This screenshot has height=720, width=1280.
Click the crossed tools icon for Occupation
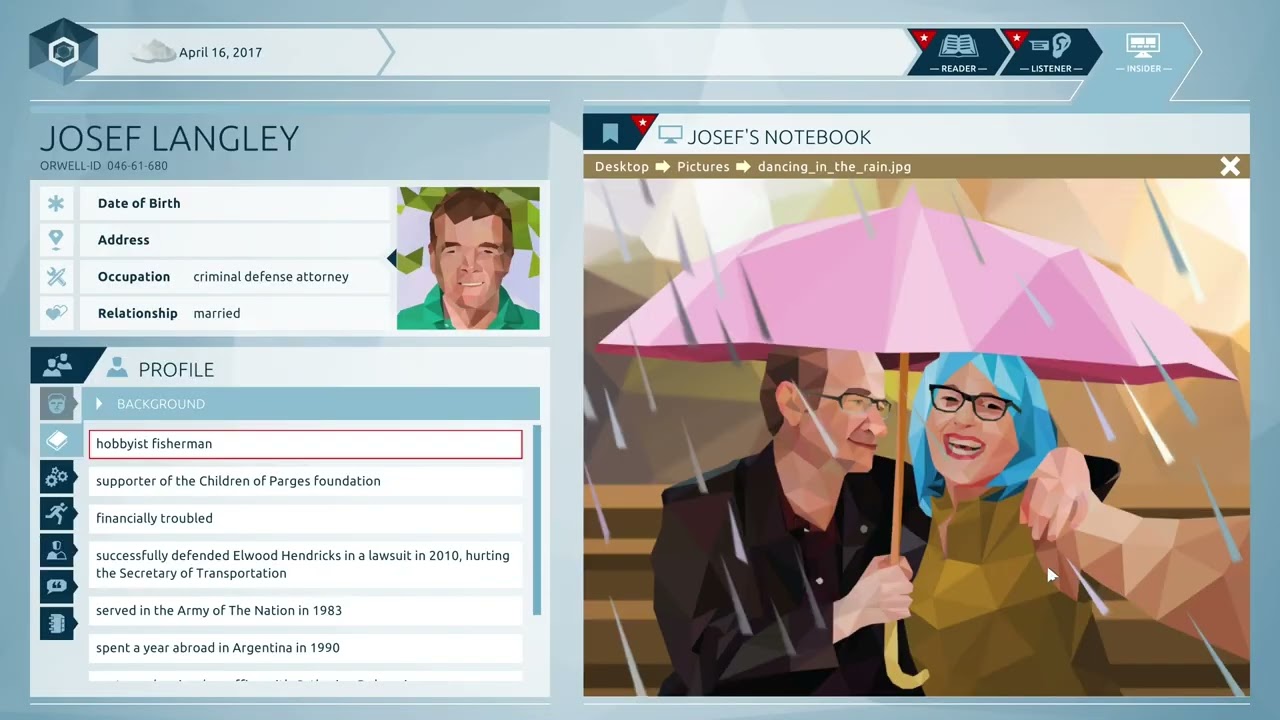coord(56,277)
